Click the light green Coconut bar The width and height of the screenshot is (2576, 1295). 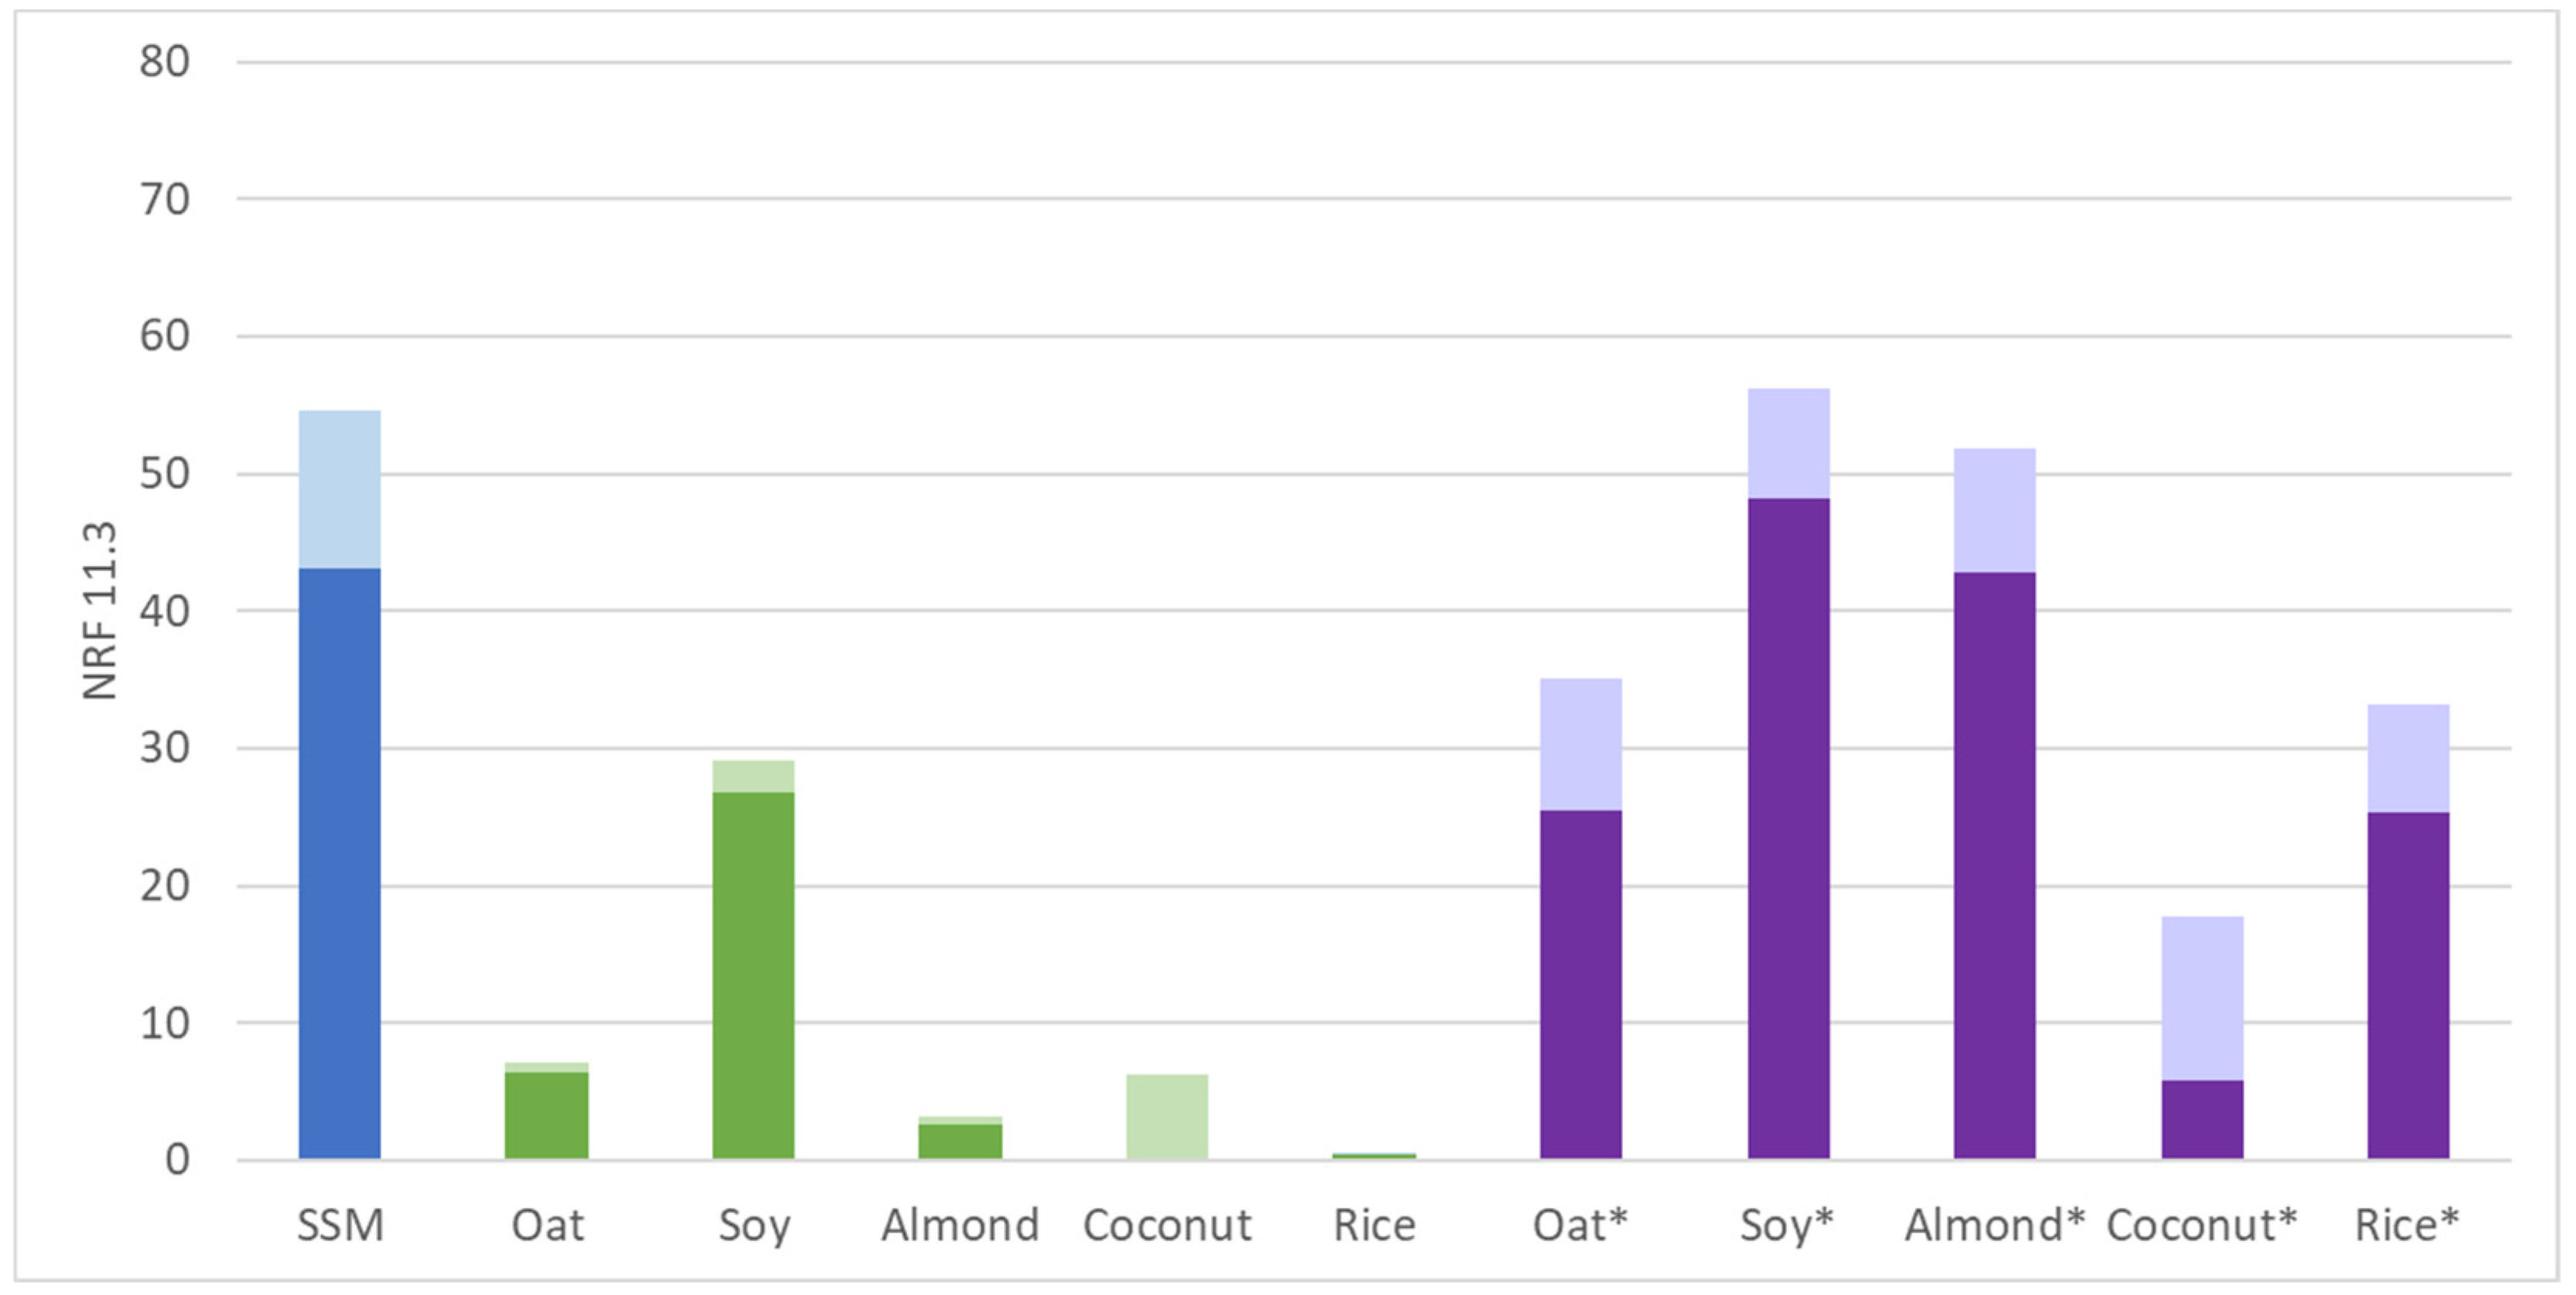pyautogui.click(x=1167, y=1116)
